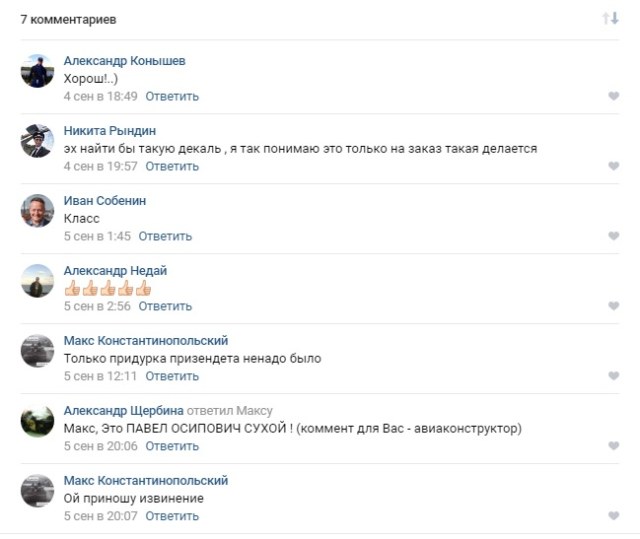Toggle comment sort order arrows
Screen dimensions: 640x539
[x=610, y=19]
